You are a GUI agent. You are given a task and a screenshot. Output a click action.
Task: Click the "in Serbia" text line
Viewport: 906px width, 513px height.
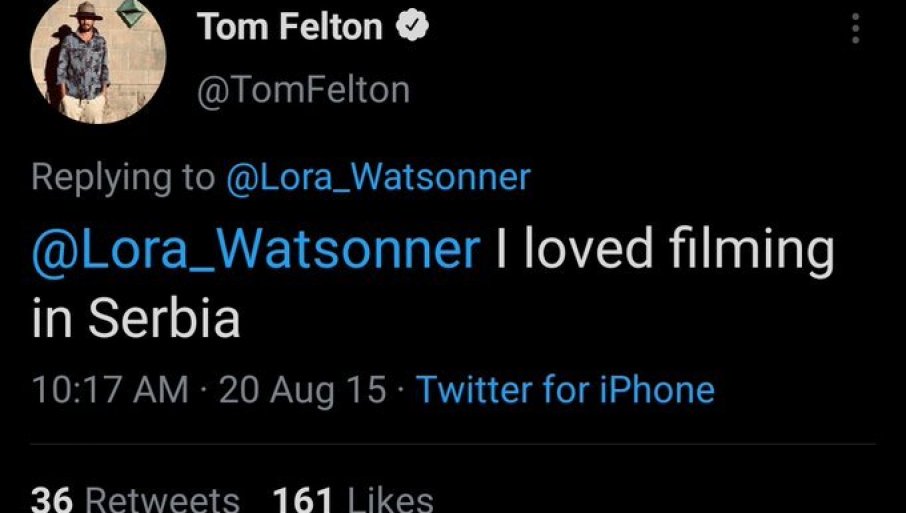coord(136,318)
